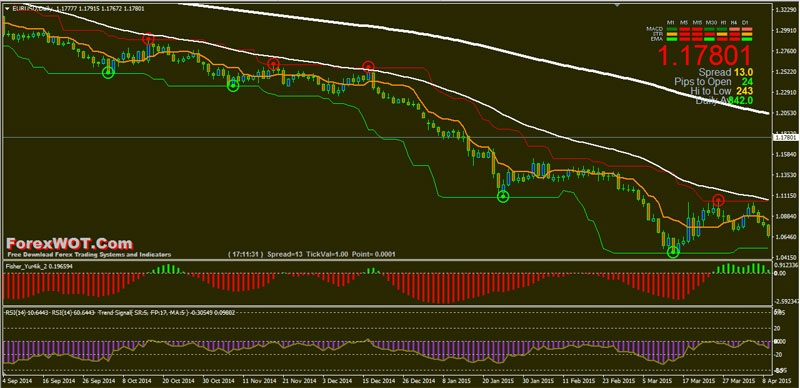Click the 4 Sep 2014 date label
The width and height of the screenshot is (800, 388).
(16, 381)
